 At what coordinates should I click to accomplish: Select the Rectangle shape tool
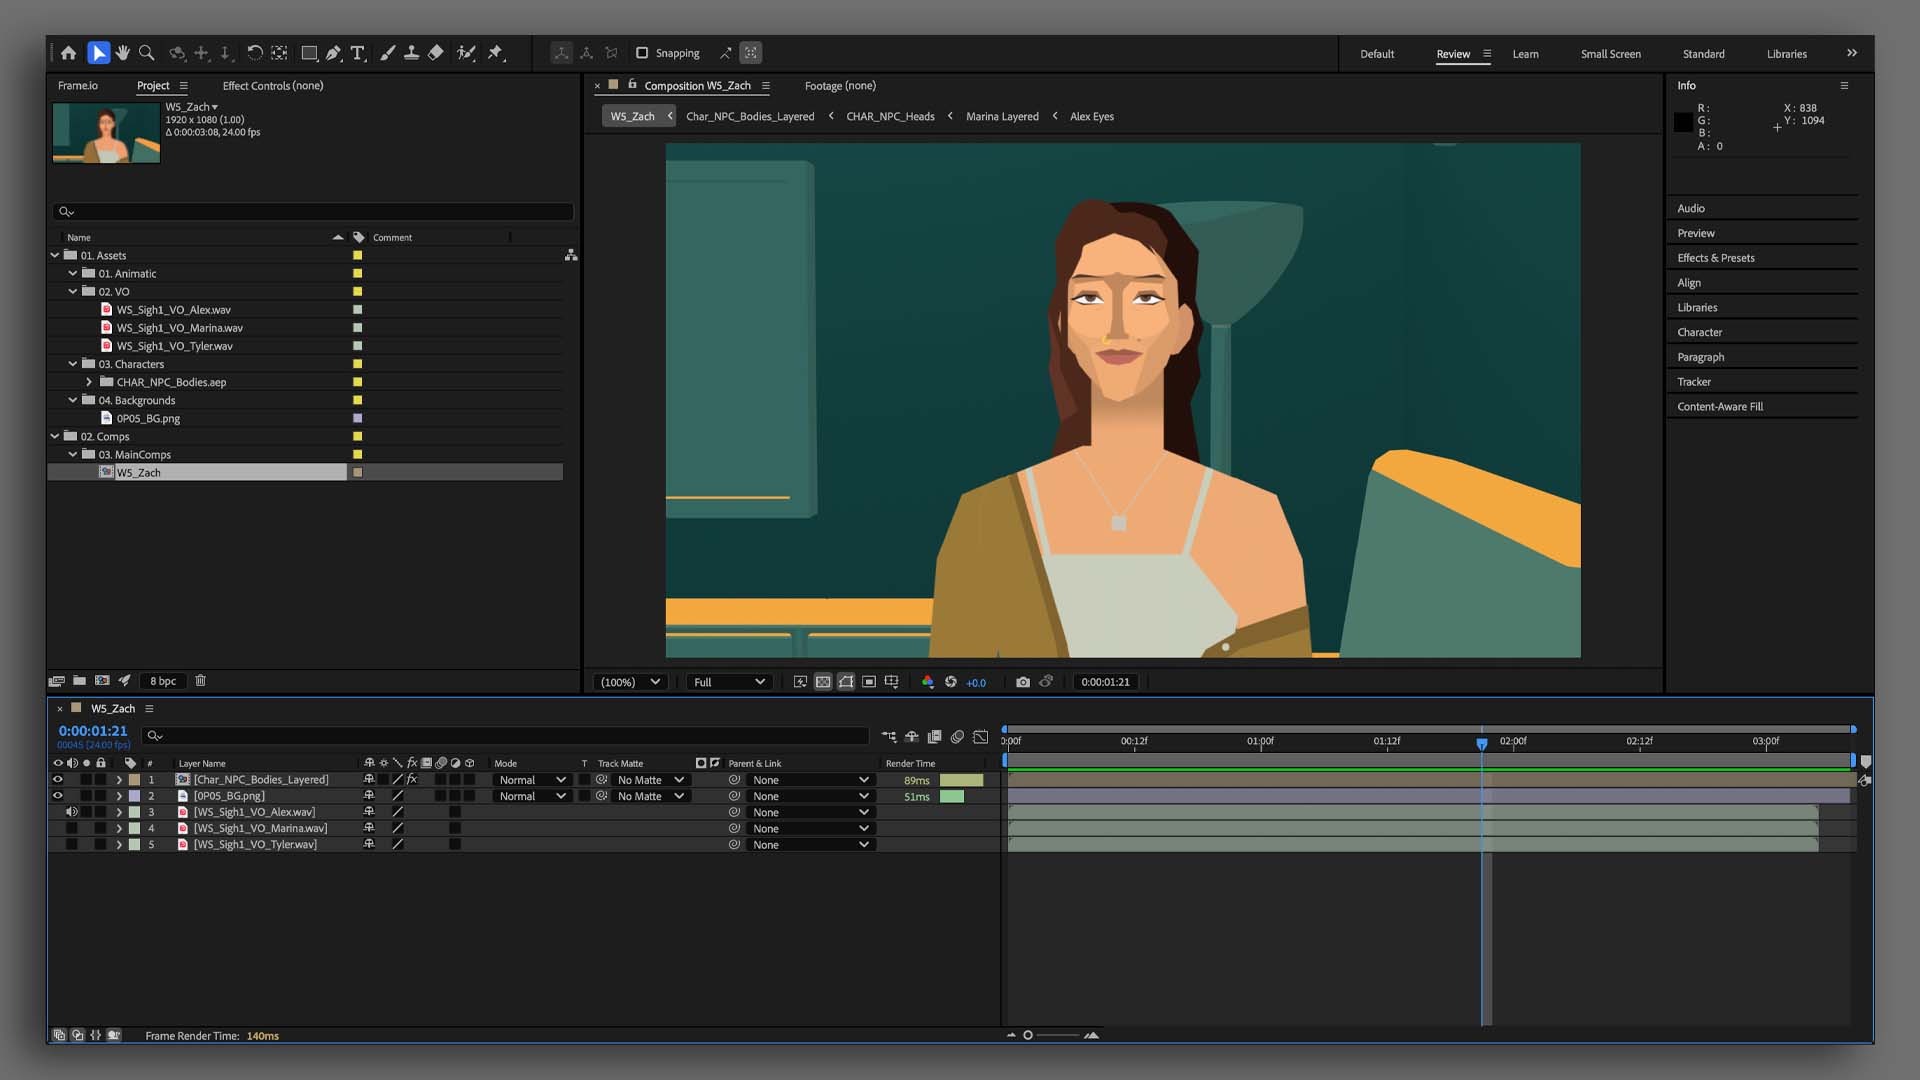pos(309,53)
